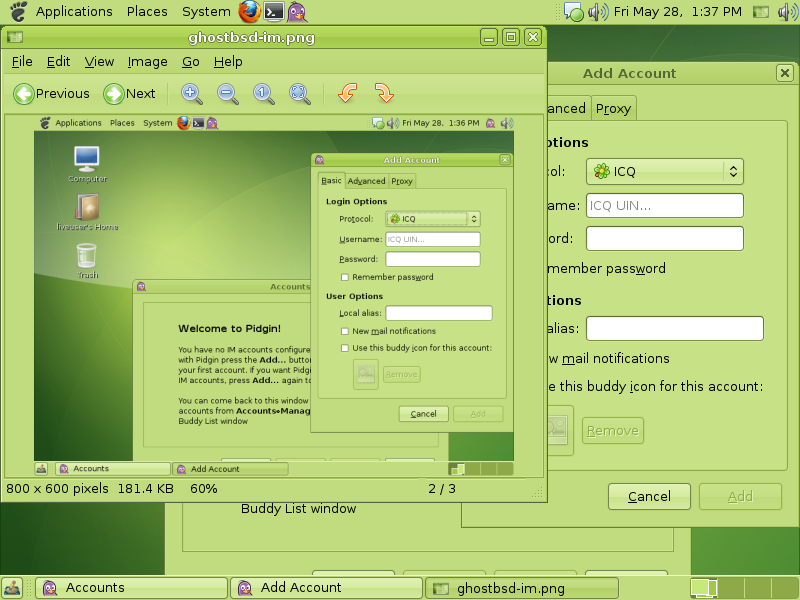
Task: Open the Image menu
Action: click(147, 62)
